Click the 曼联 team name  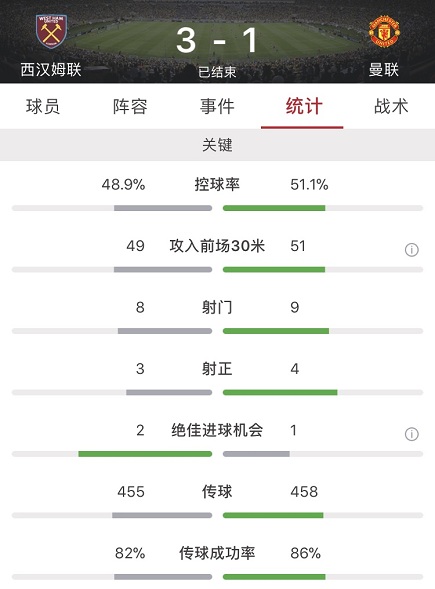click(384, 69)
